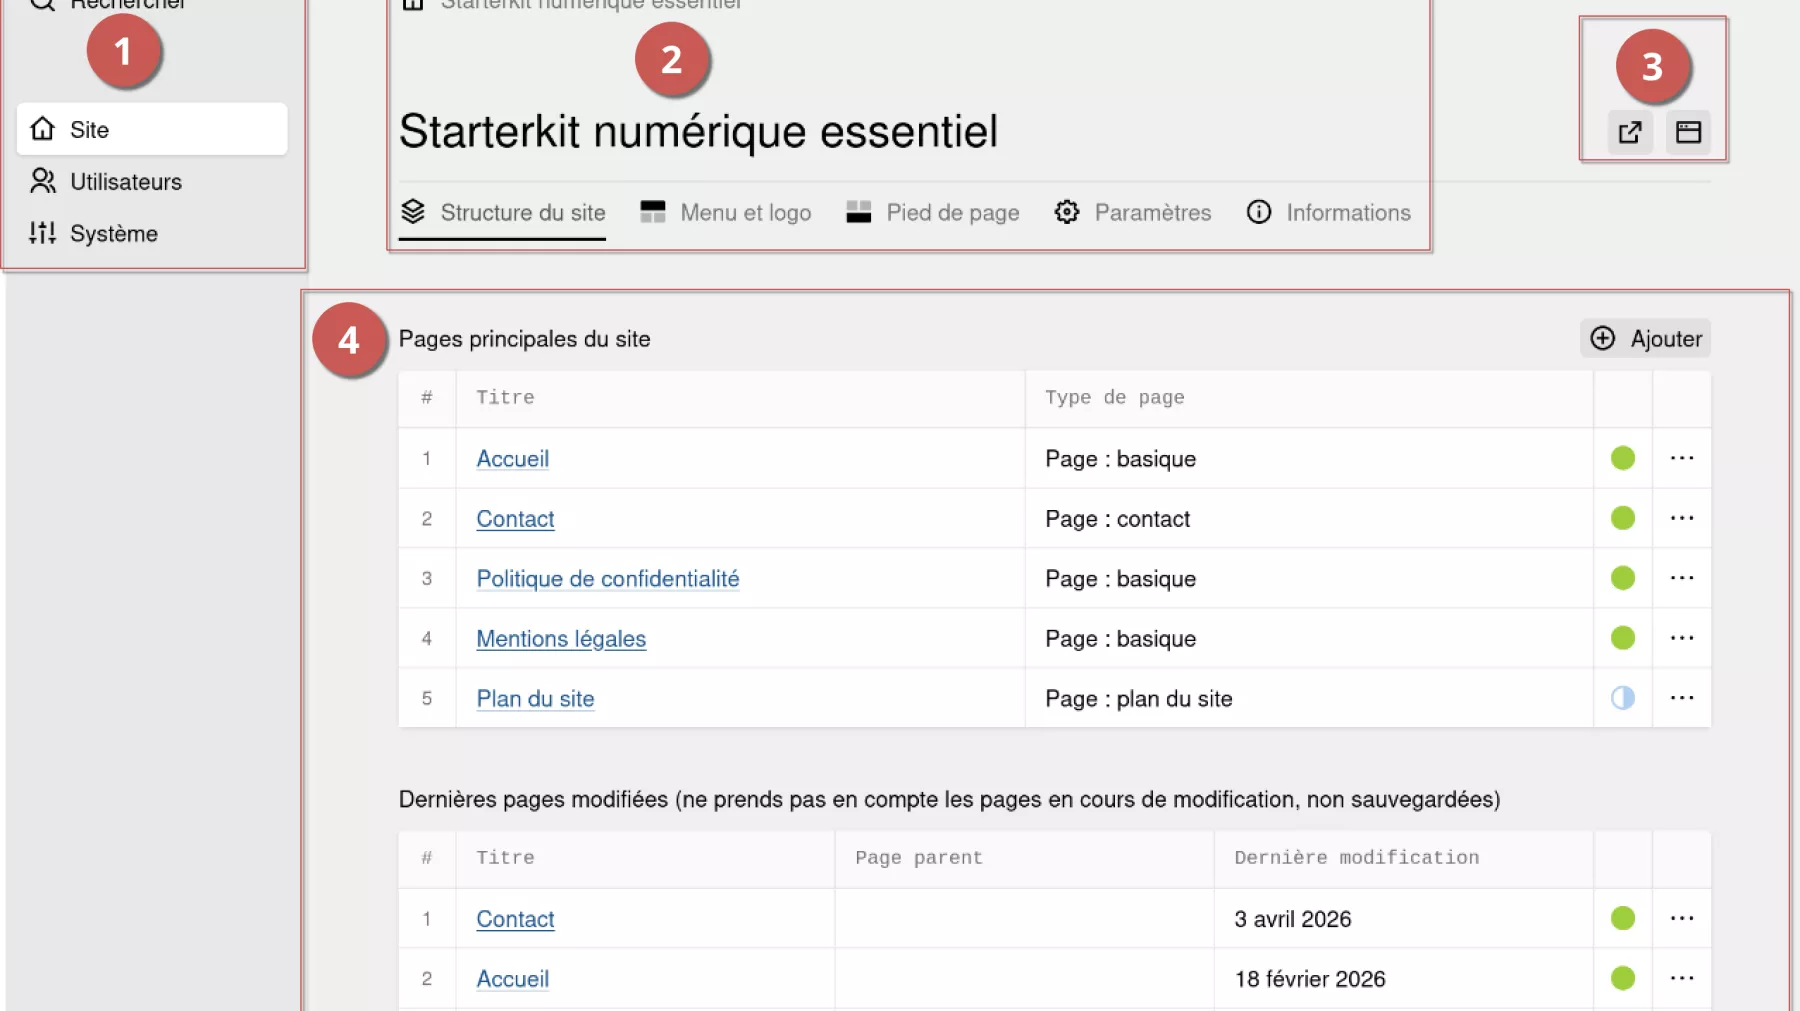Toggle status dot of Contact dated 3 avril 2026
Viewport: 1800px width, 1011px height.
pos(1623,918)
